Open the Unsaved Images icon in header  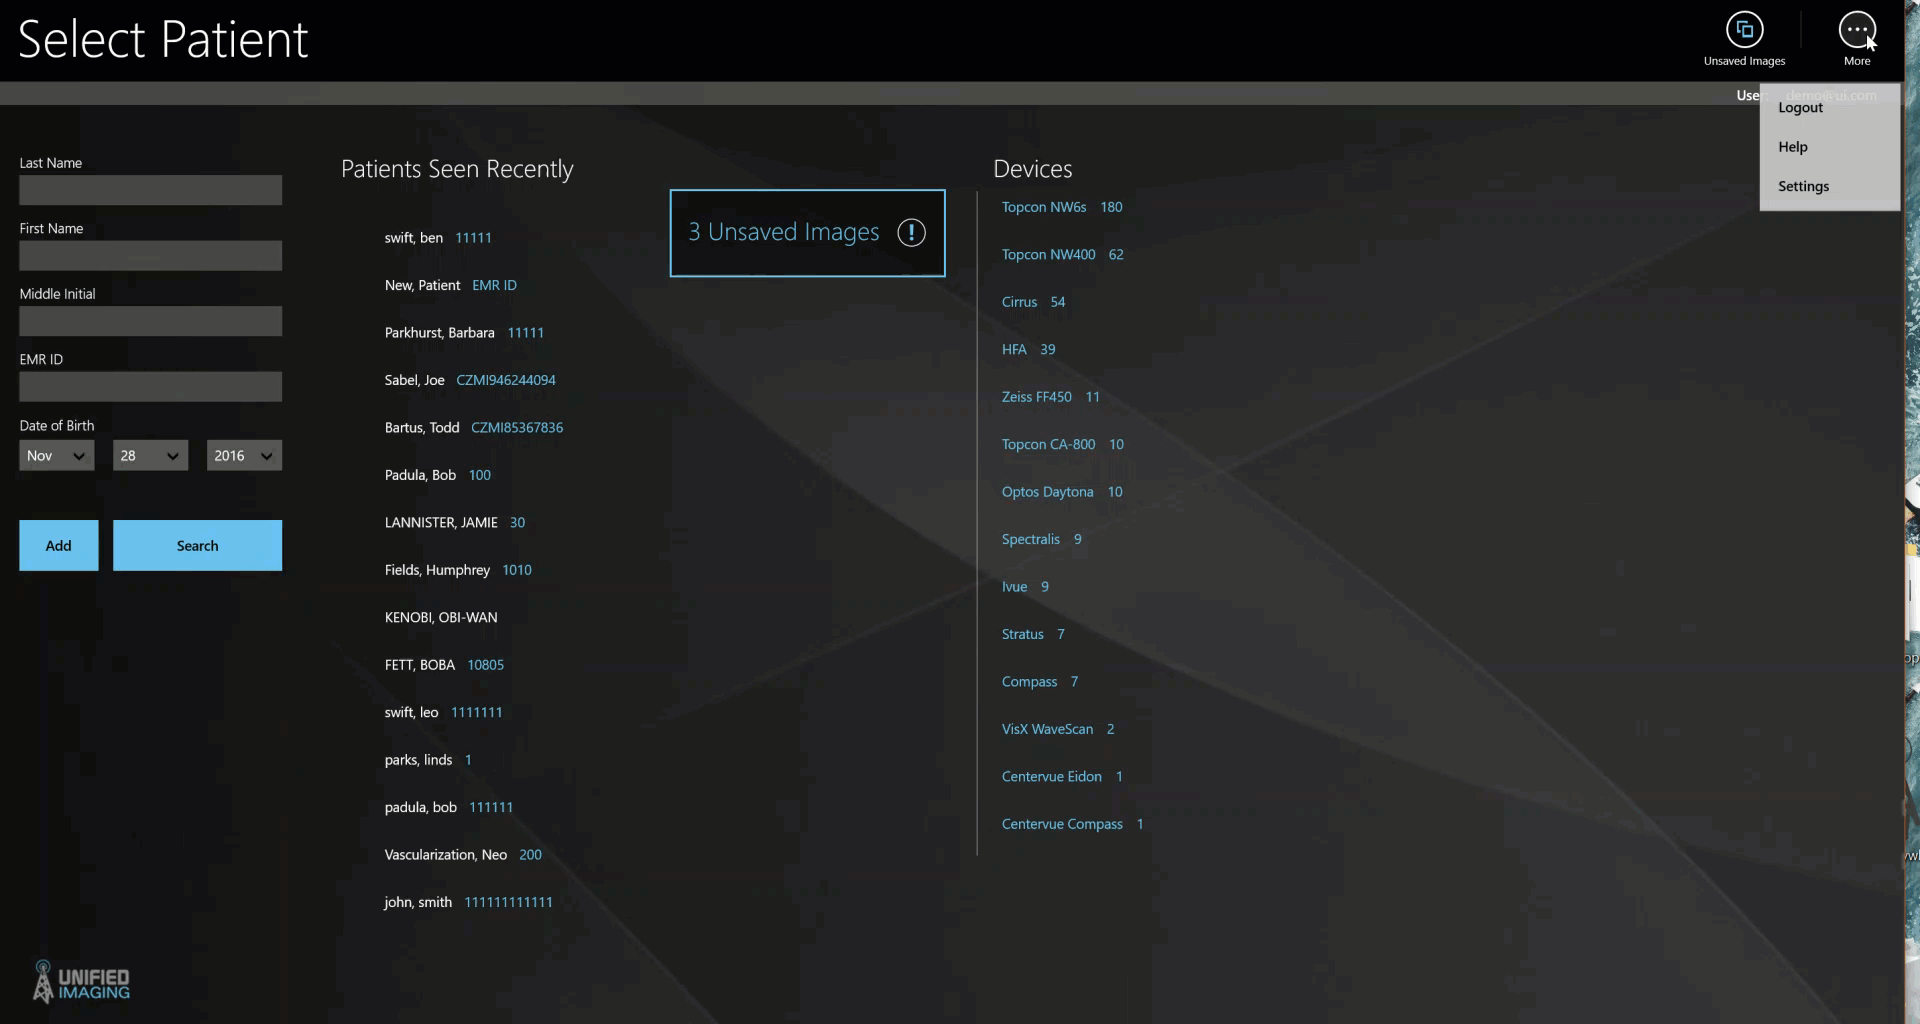[x=1744, y=30]
